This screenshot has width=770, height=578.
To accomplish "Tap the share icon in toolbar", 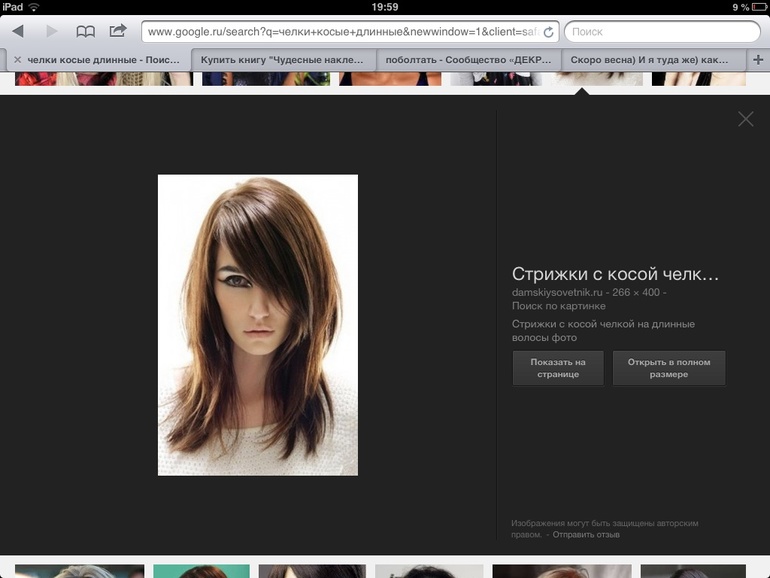I will pyautogui.click(x=118, y=32).
